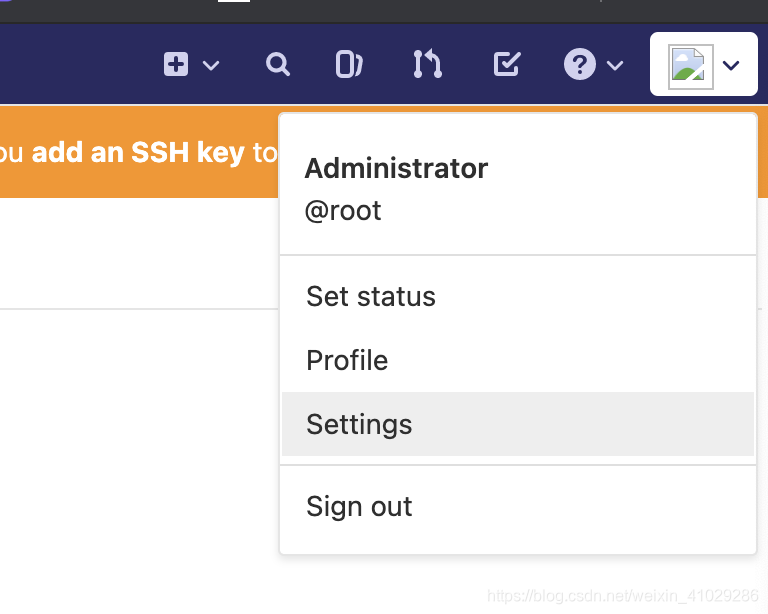Click the plus icon to create new item
768x614 pixels.
pos(176,64)
